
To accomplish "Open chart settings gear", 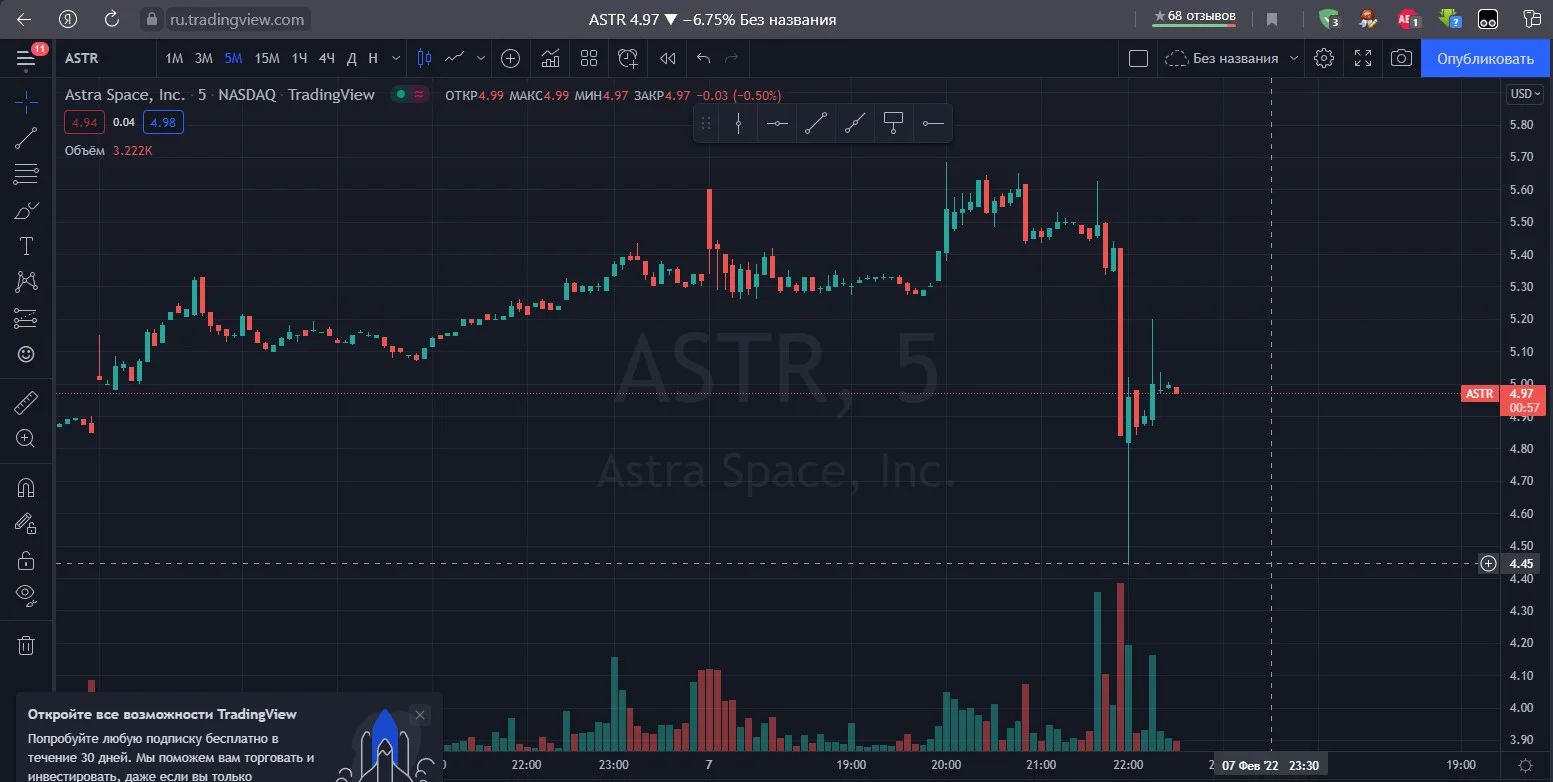I will click(1324, 59).
